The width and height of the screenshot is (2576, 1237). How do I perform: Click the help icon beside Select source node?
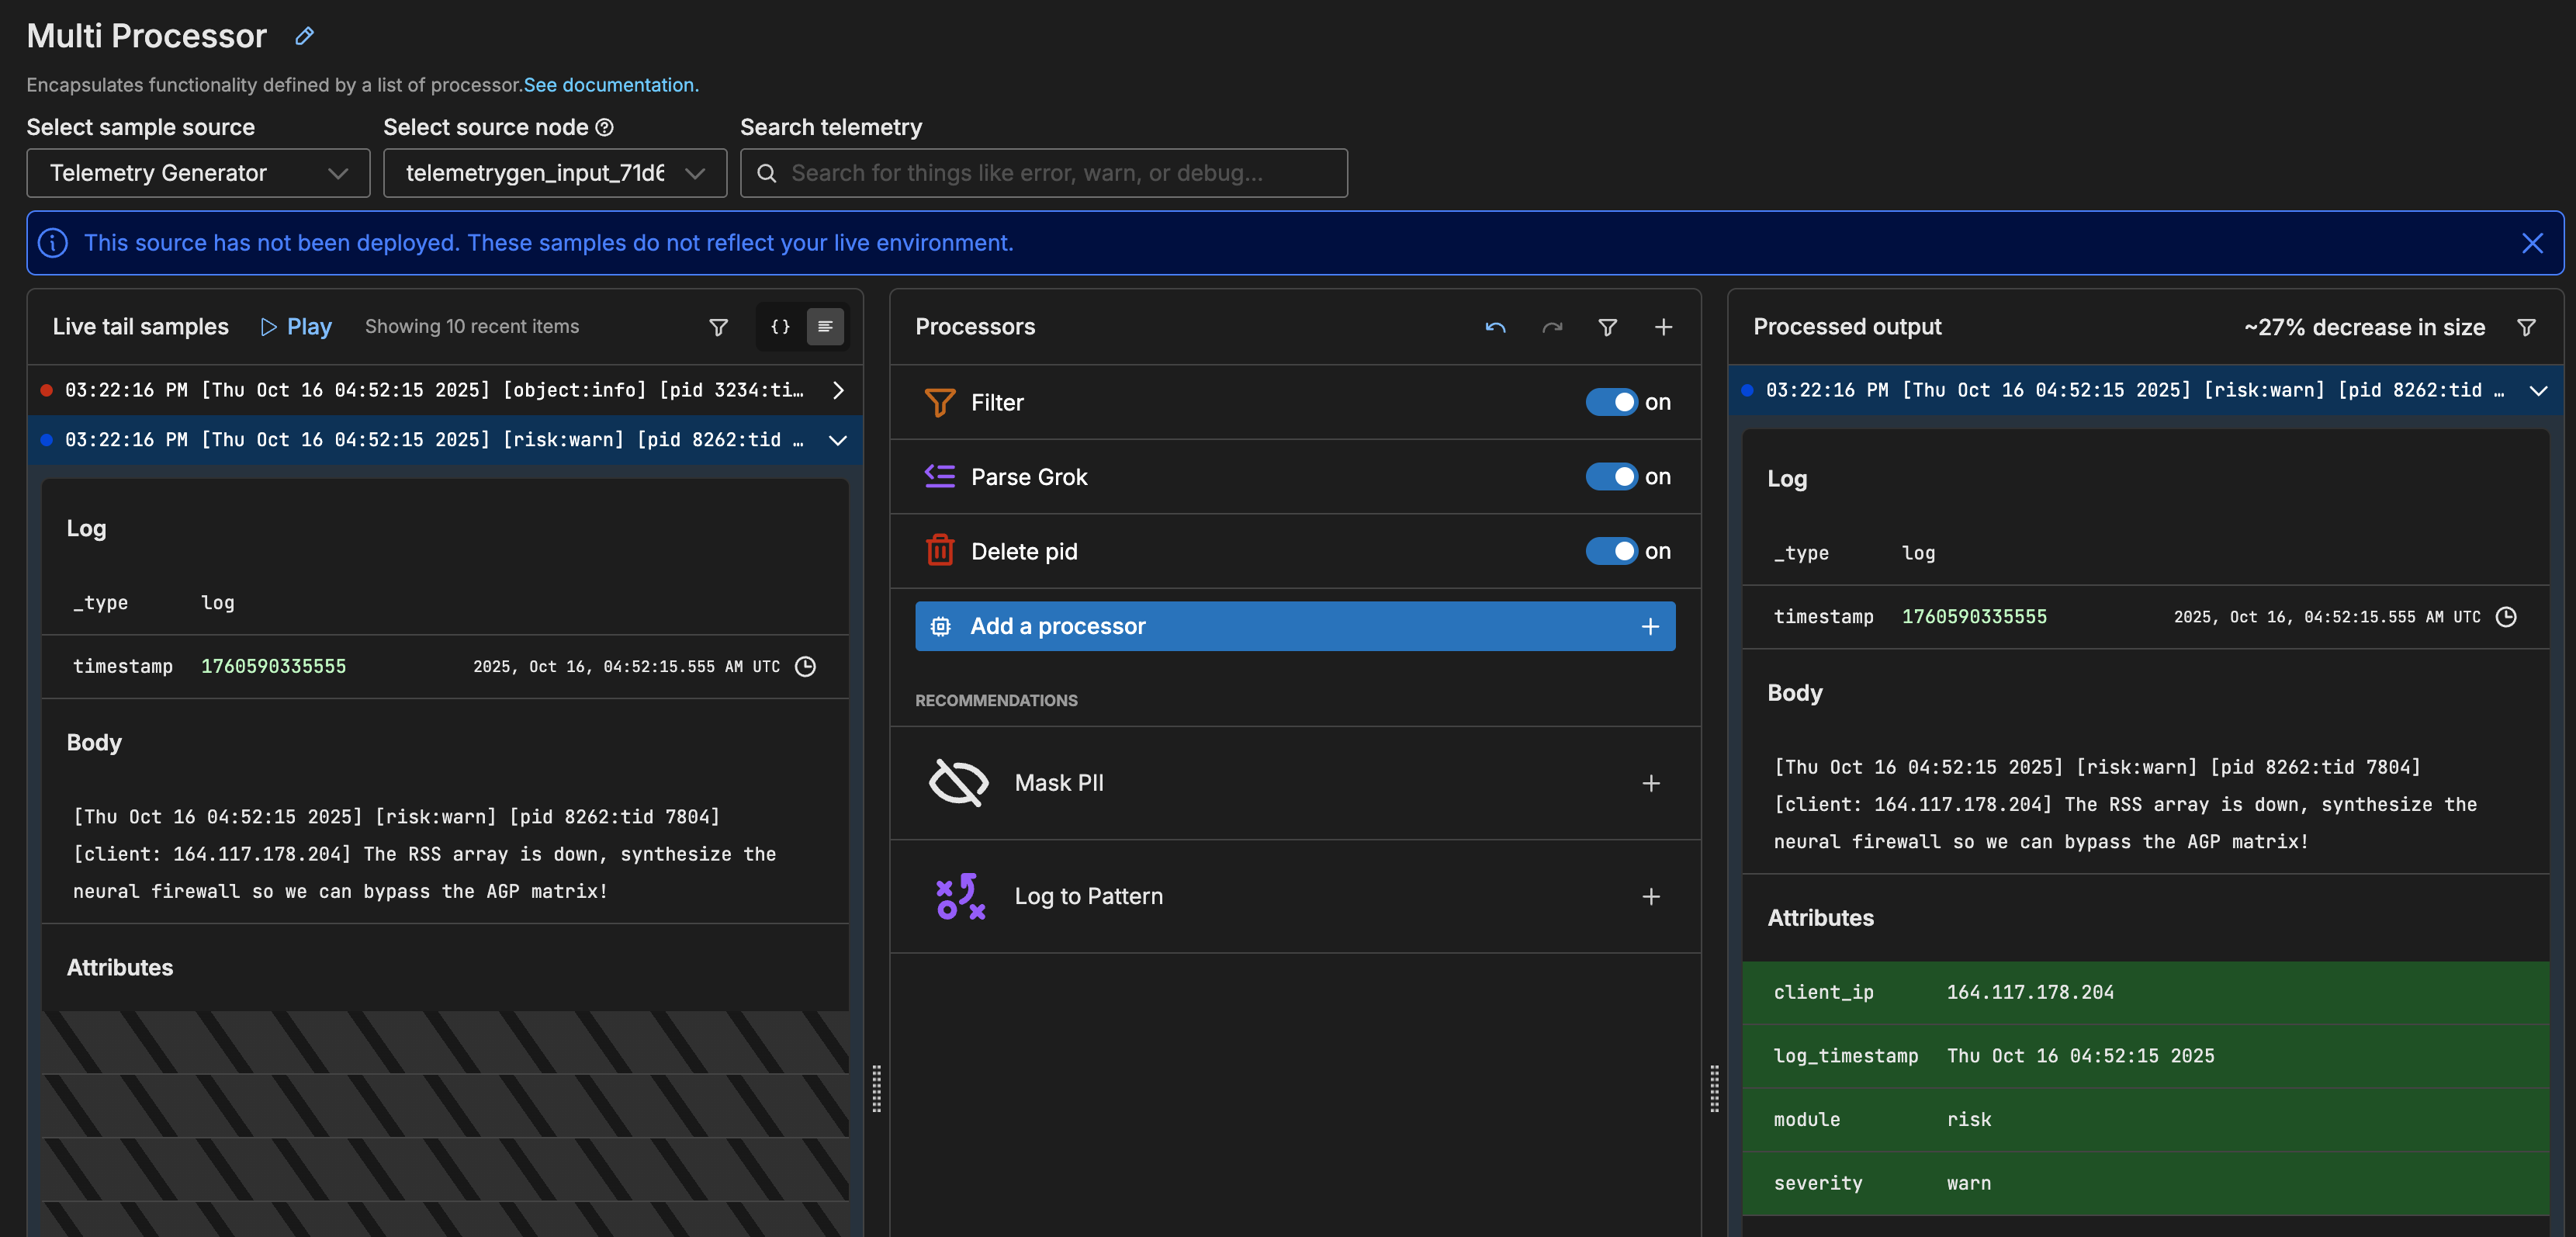(x=604, y=127)
